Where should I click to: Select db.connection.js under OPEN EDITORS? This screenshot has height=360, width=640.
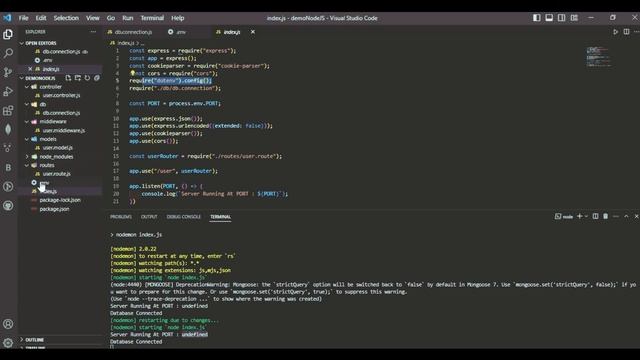pyautogui.click(x=61, y=52)
